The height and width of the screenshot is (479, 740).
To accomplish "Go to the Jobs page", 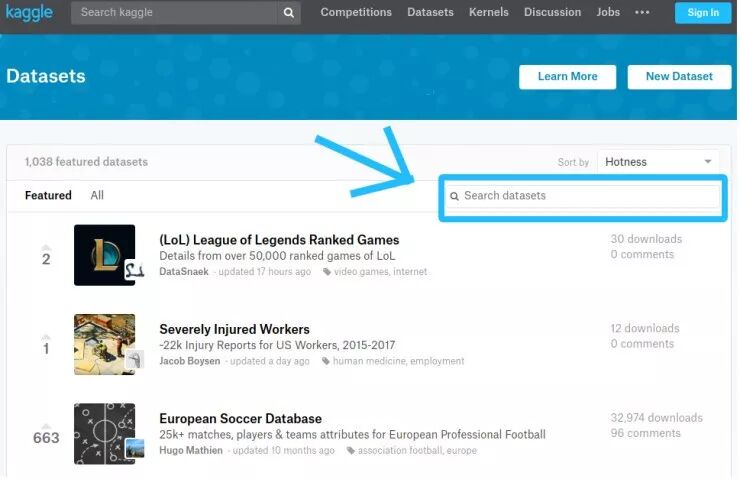I will 608,12.
